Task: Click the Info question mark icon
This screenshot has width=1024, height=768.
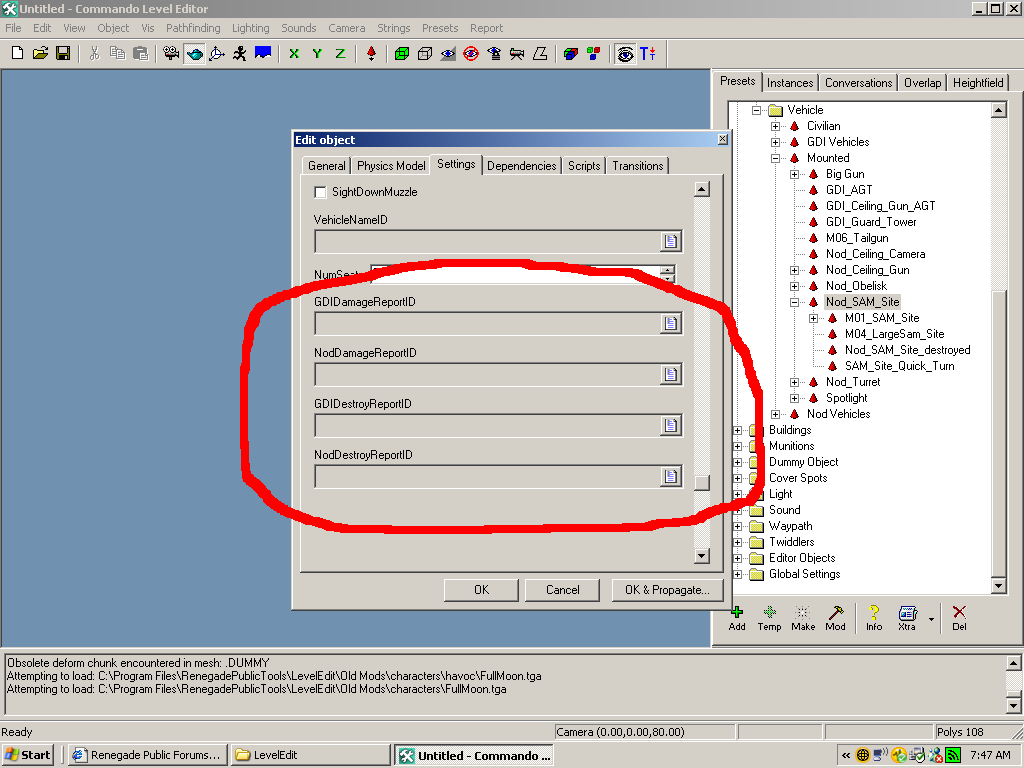Action: pyautogui.click(x=874, y=613)
